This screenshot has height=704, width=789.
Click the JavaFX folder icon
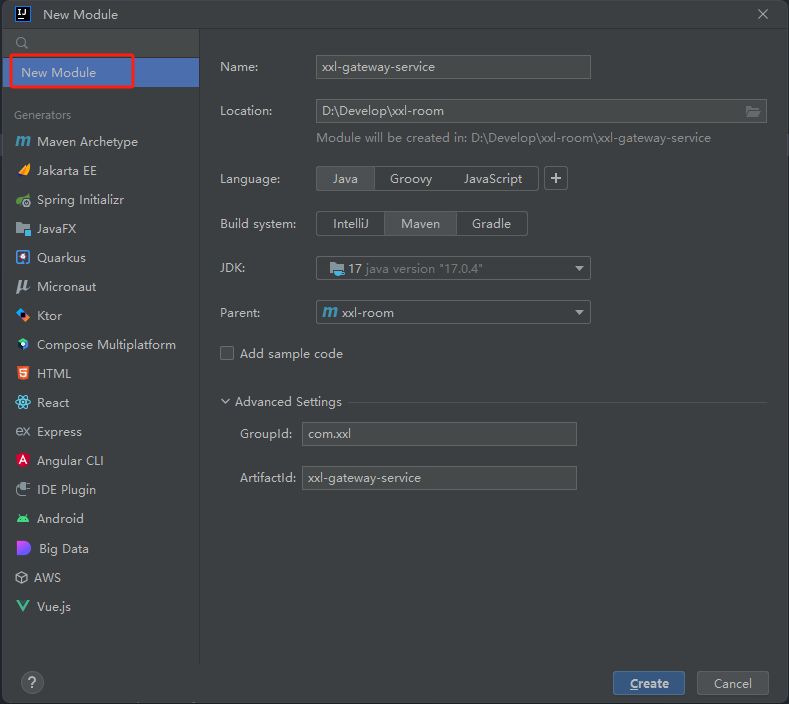coord(23,228)
